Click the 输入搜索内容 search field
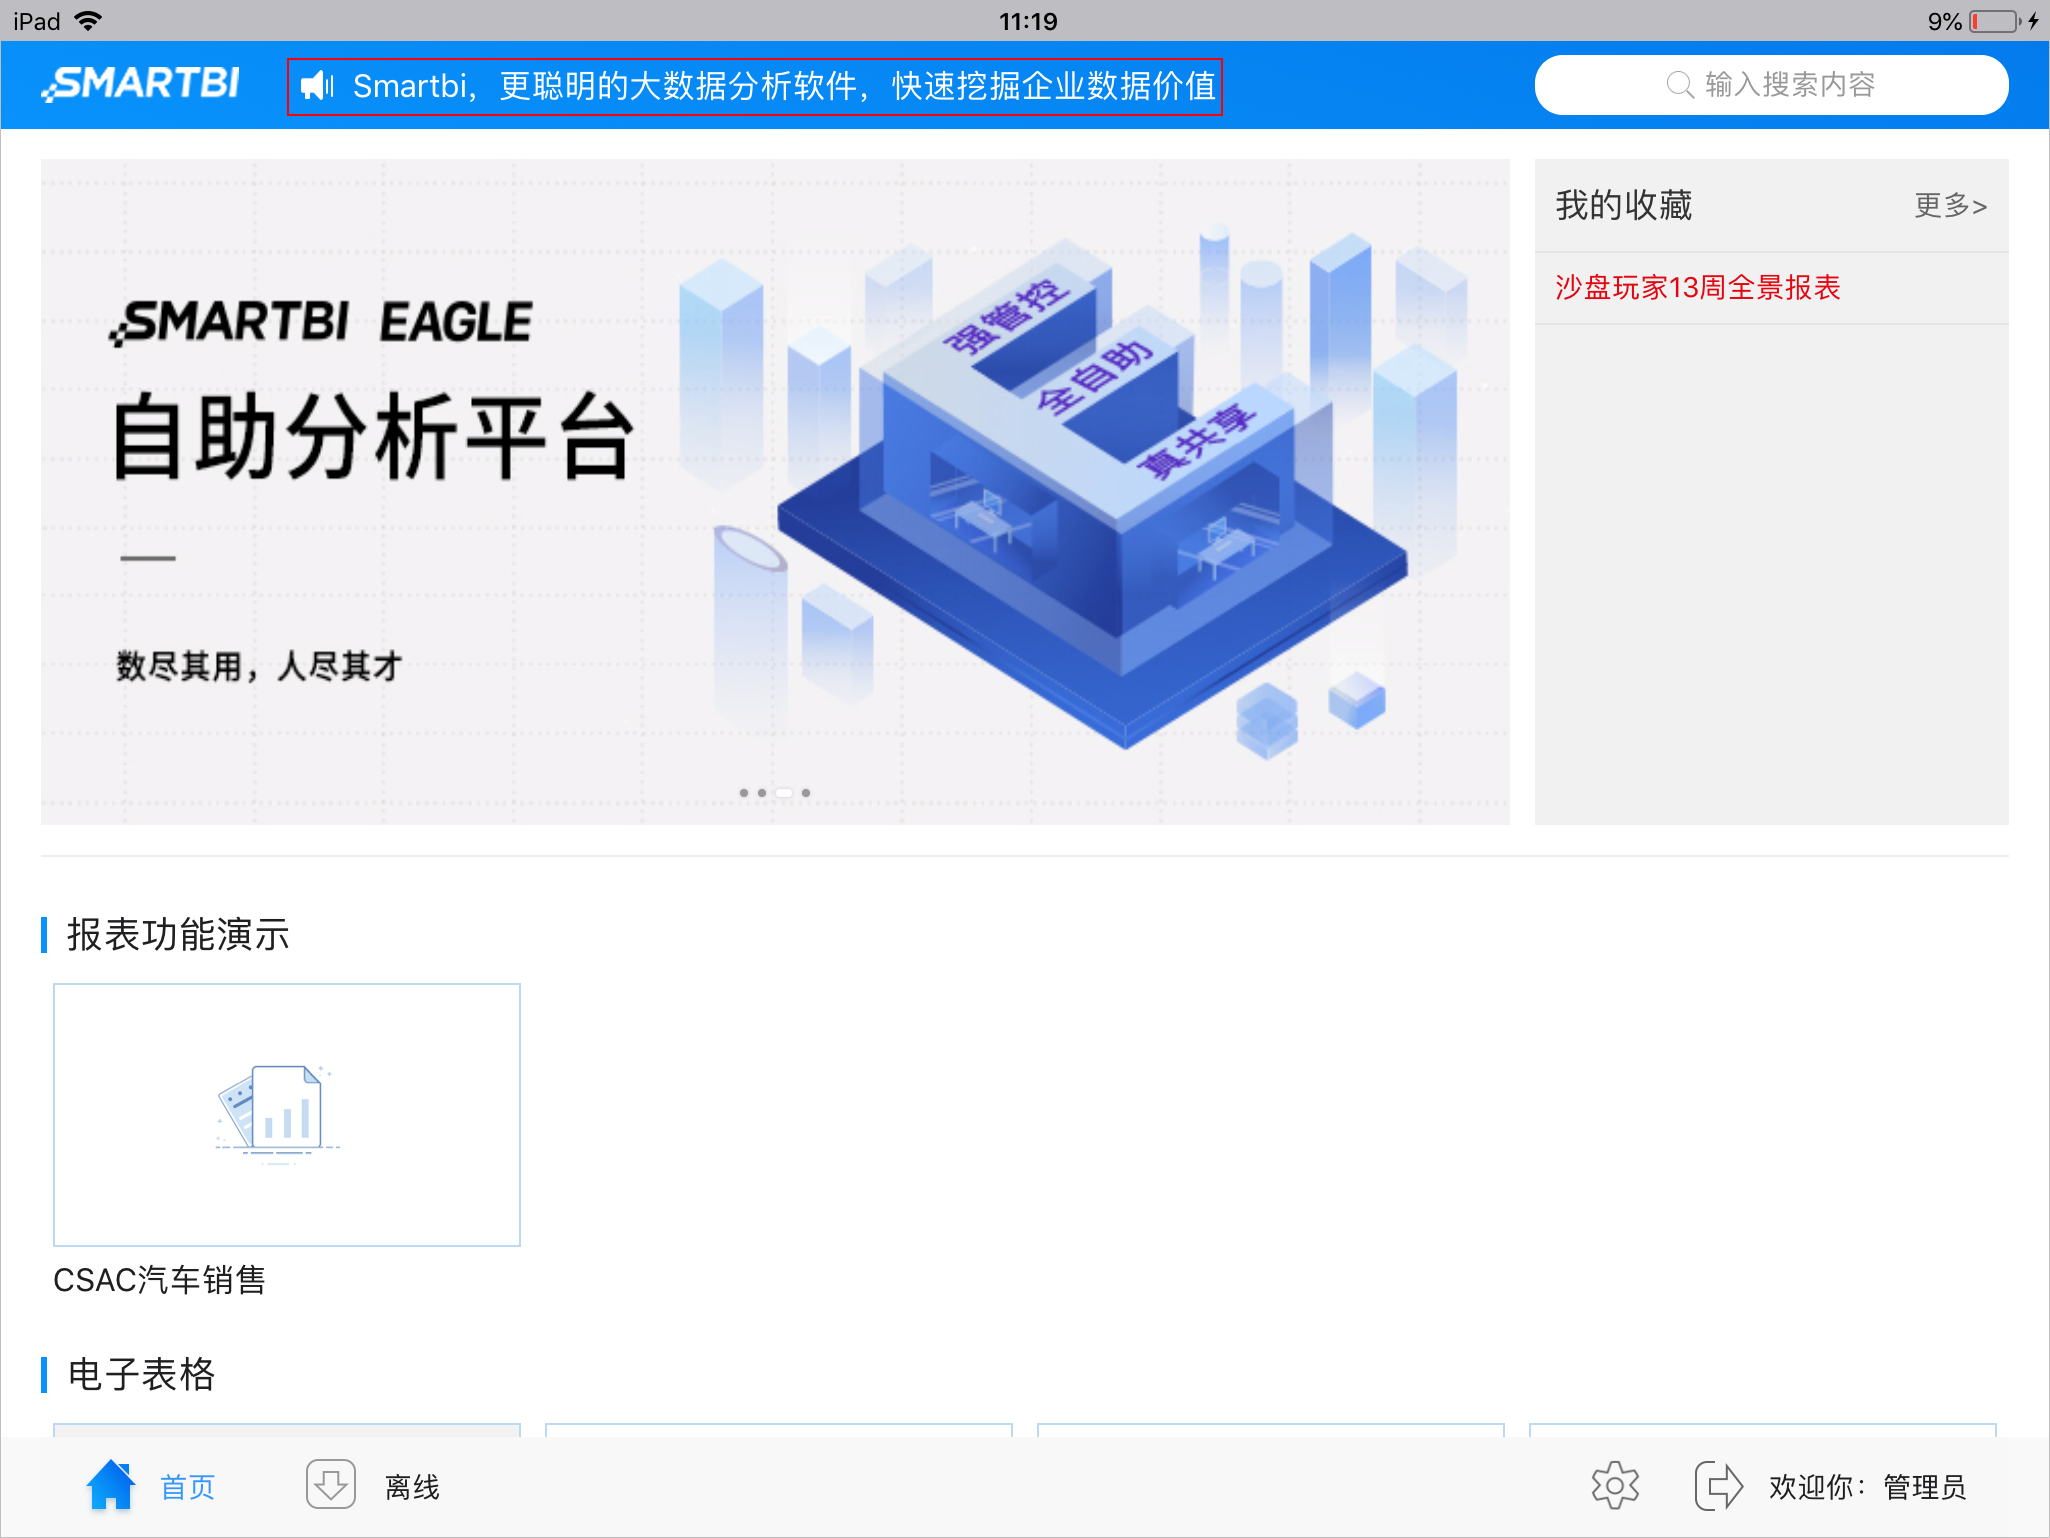The width and height of the screenshot is (2050, 1538). coord(1771,85)
